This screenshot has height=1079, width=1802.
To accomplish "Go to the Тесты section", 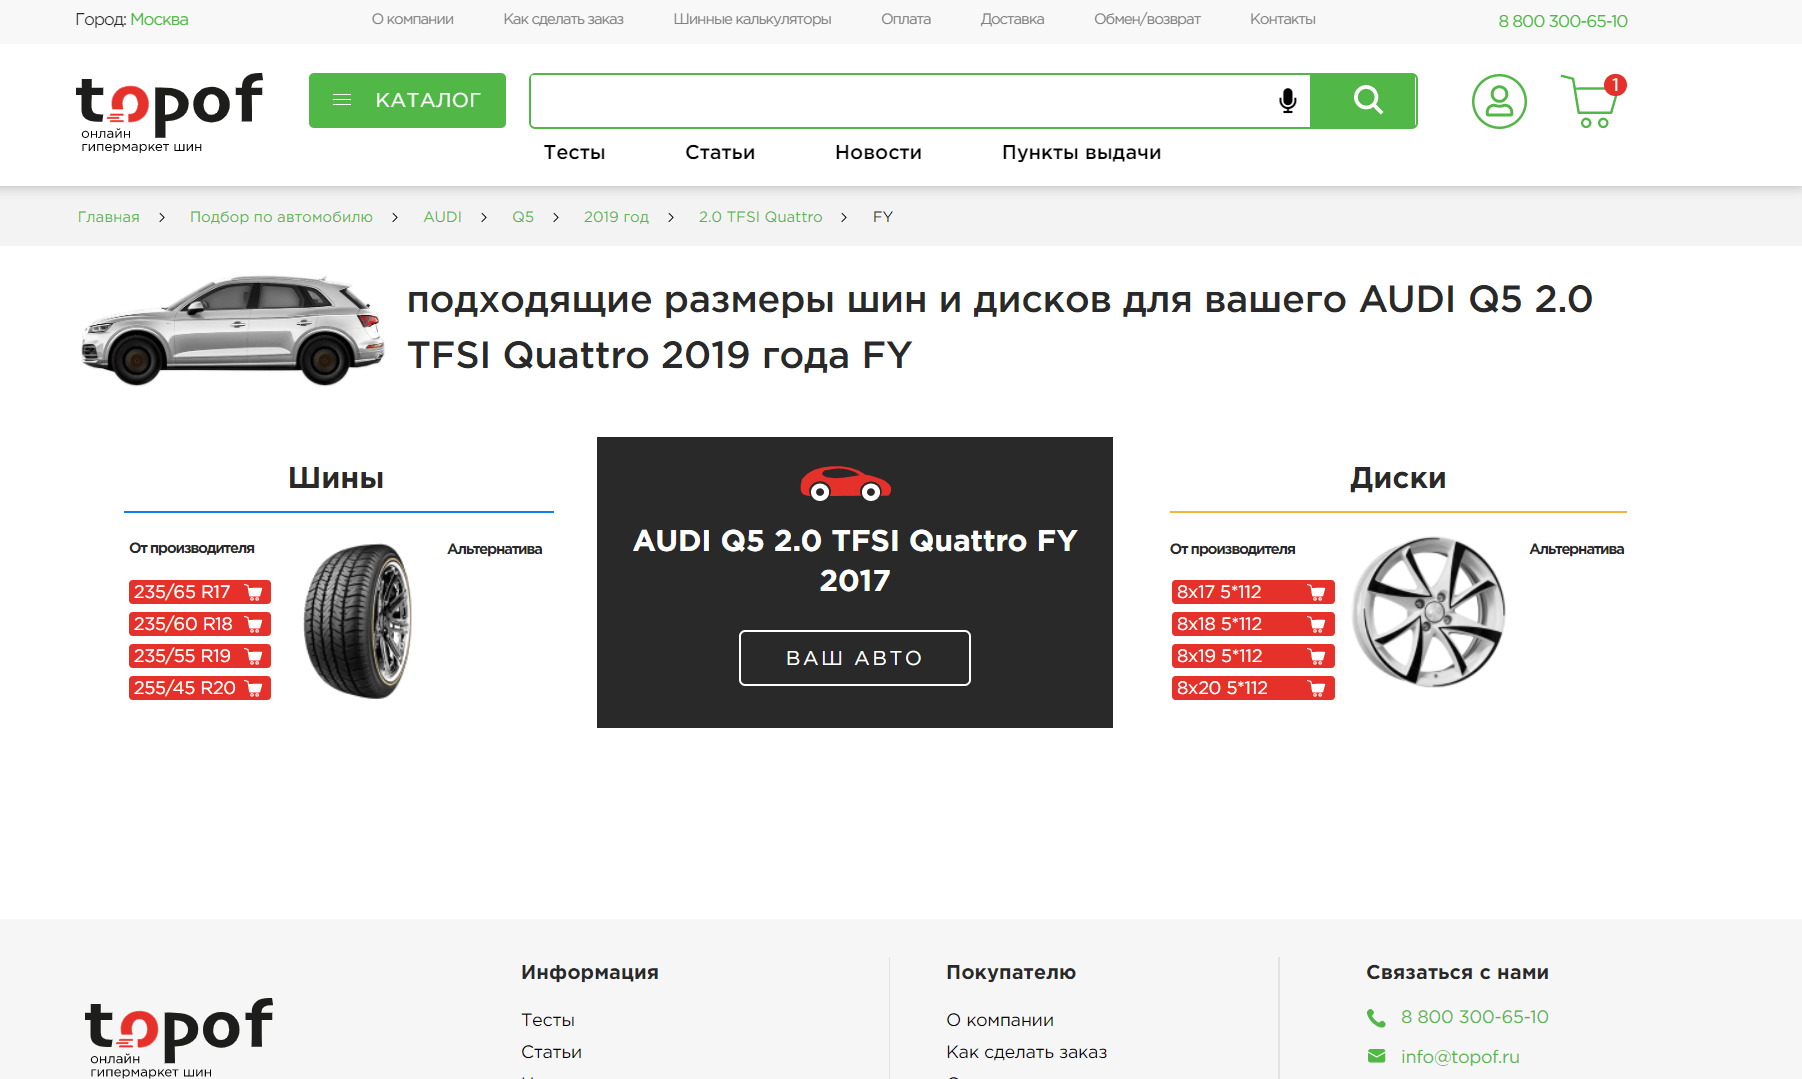I will tap(574, 152).
